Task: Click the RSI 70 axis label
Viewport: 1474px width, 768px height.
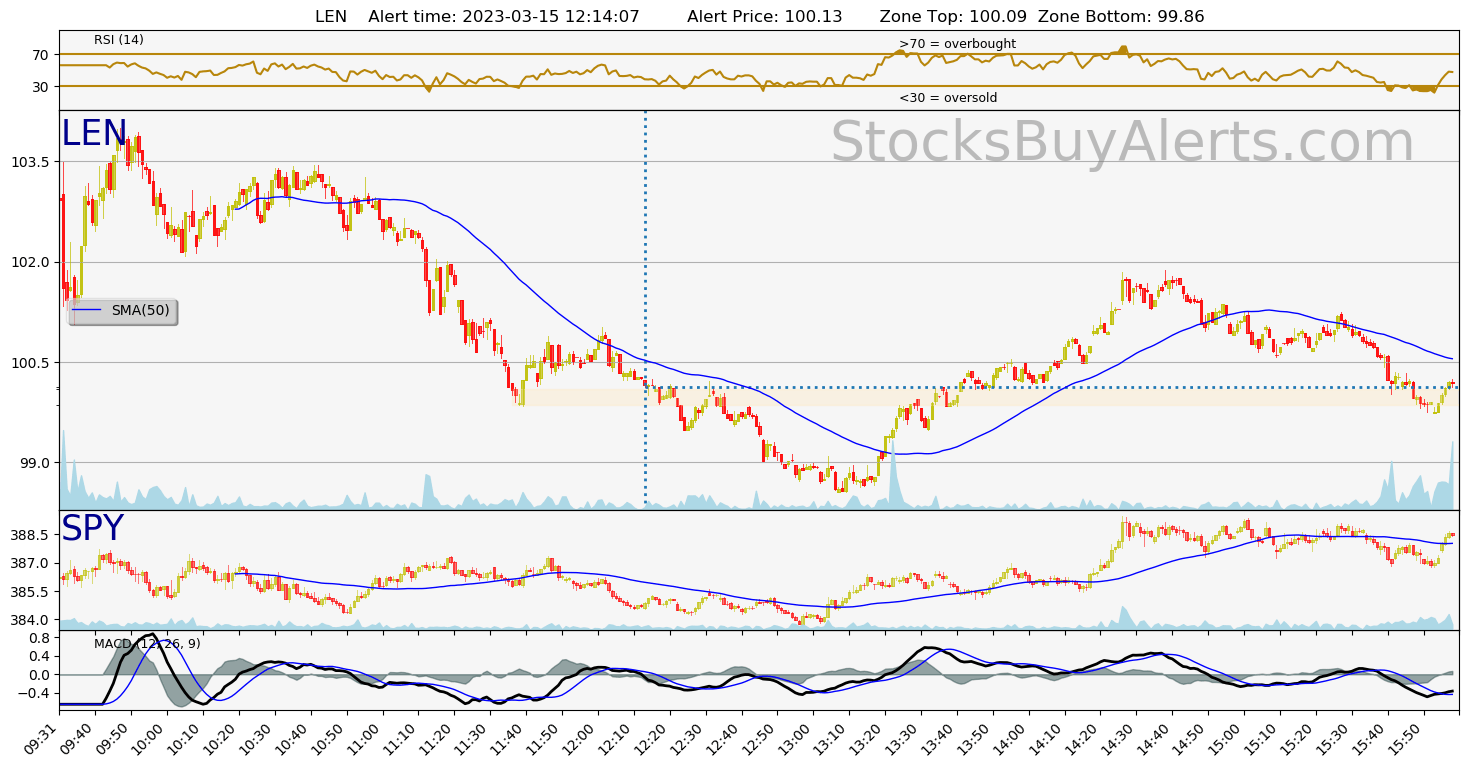Action: click(40, 54)
